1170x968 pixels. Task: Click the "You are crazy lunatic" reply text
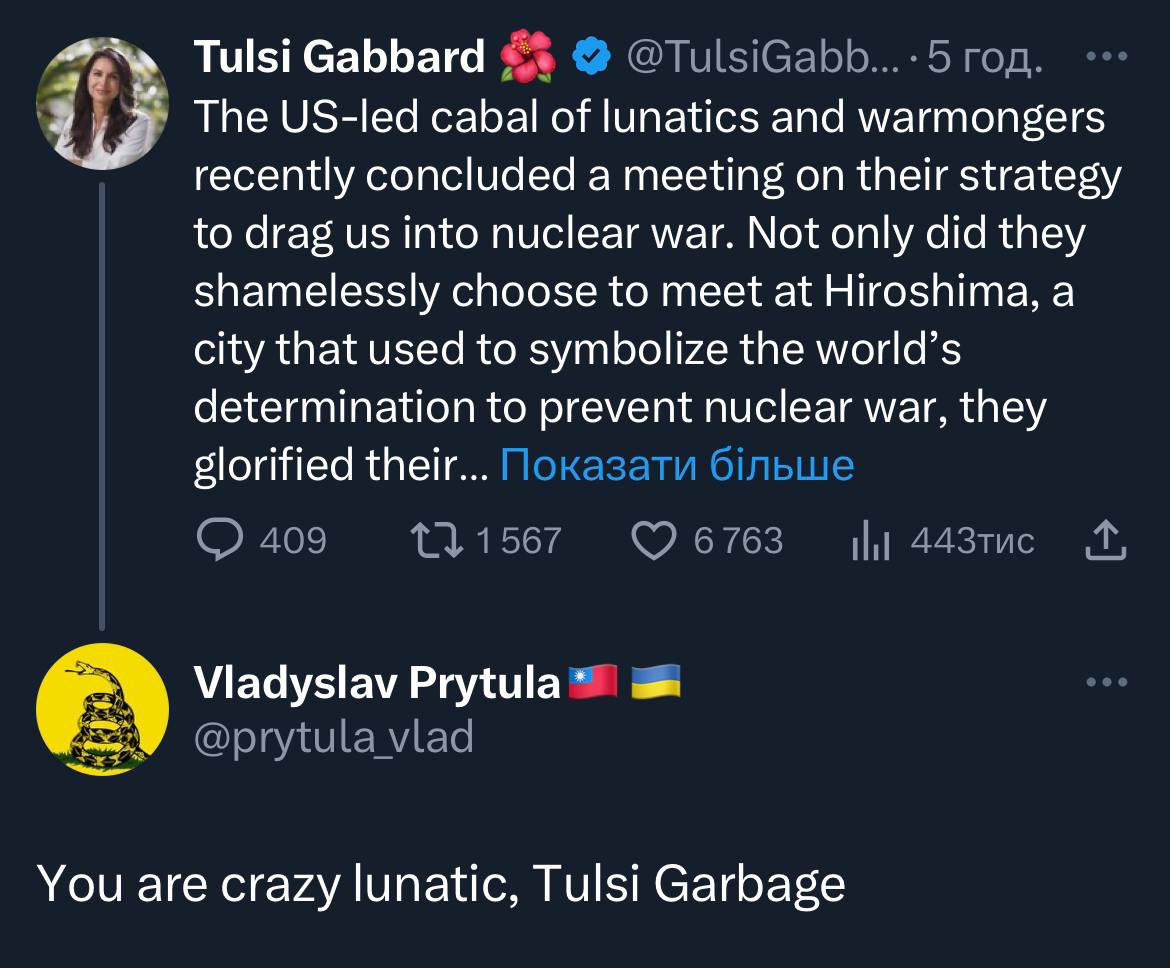[x=441, y=883]
